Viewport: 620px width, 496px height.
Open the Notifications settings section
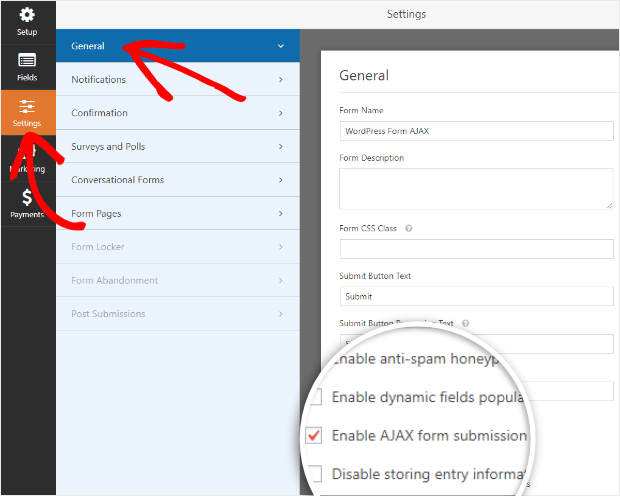tap(178, 79)
